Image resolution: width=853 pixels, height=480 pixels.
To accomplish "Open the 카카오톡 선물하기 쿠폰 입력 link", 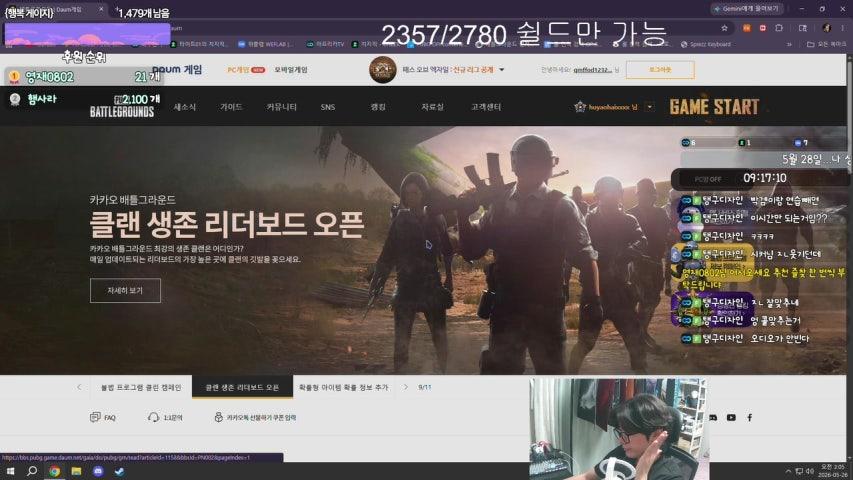I will (x=255, y=417).
